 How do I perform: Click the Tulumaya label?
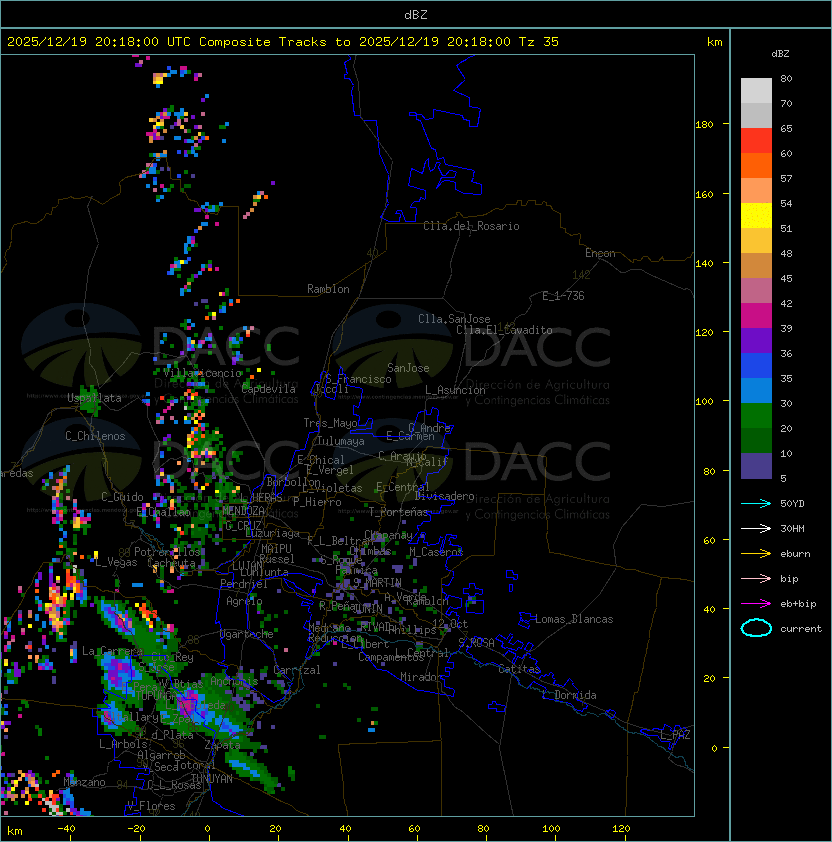pos(341,441)
